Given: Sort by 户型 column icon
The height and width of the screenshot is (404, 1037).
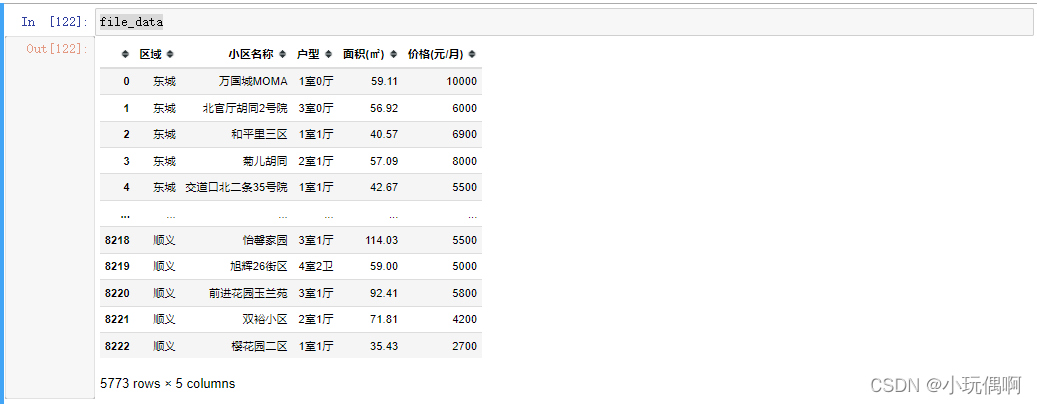Looking at the screenshot, I should [x=329, y=54].
